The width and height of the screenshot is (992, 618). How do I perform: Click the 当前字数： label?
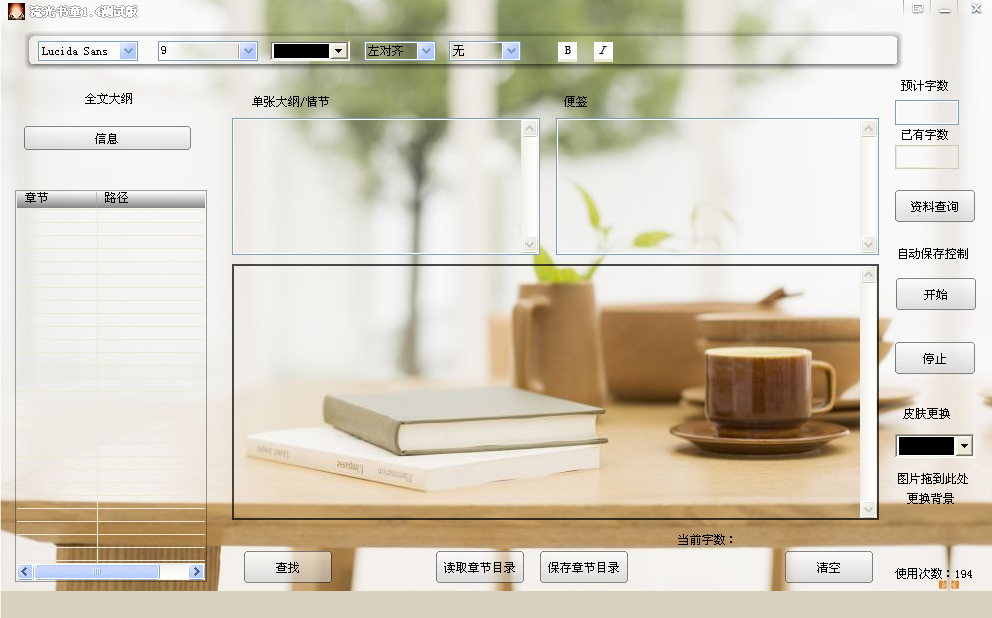[705, 540]
